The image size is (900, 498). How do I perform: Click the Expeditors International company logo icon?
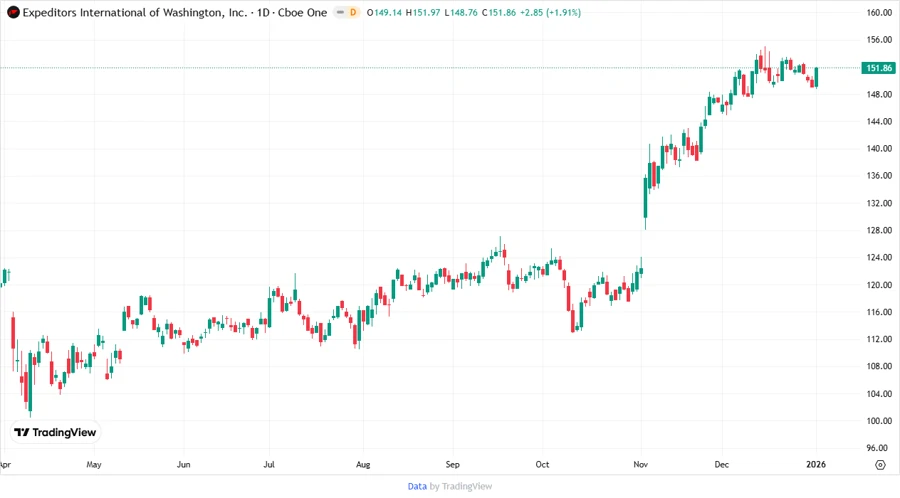(x=13, y=12)
